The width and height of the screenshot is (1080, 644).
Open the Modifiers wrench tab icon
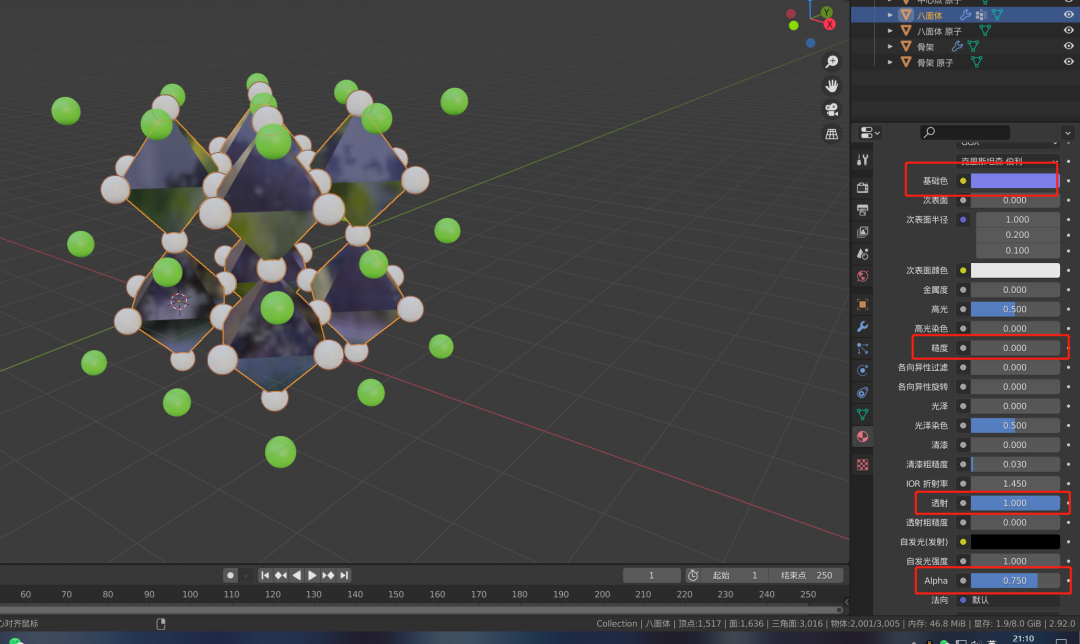(862, 326)
